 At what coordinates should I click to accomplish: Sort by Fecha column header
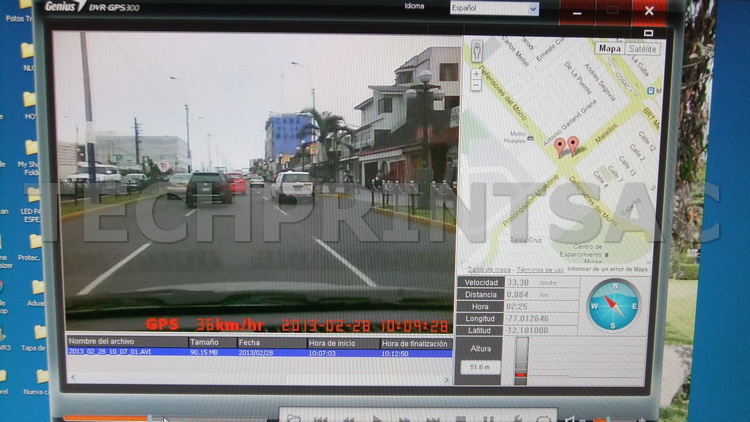pyautogui.click(x=272, y=343)
